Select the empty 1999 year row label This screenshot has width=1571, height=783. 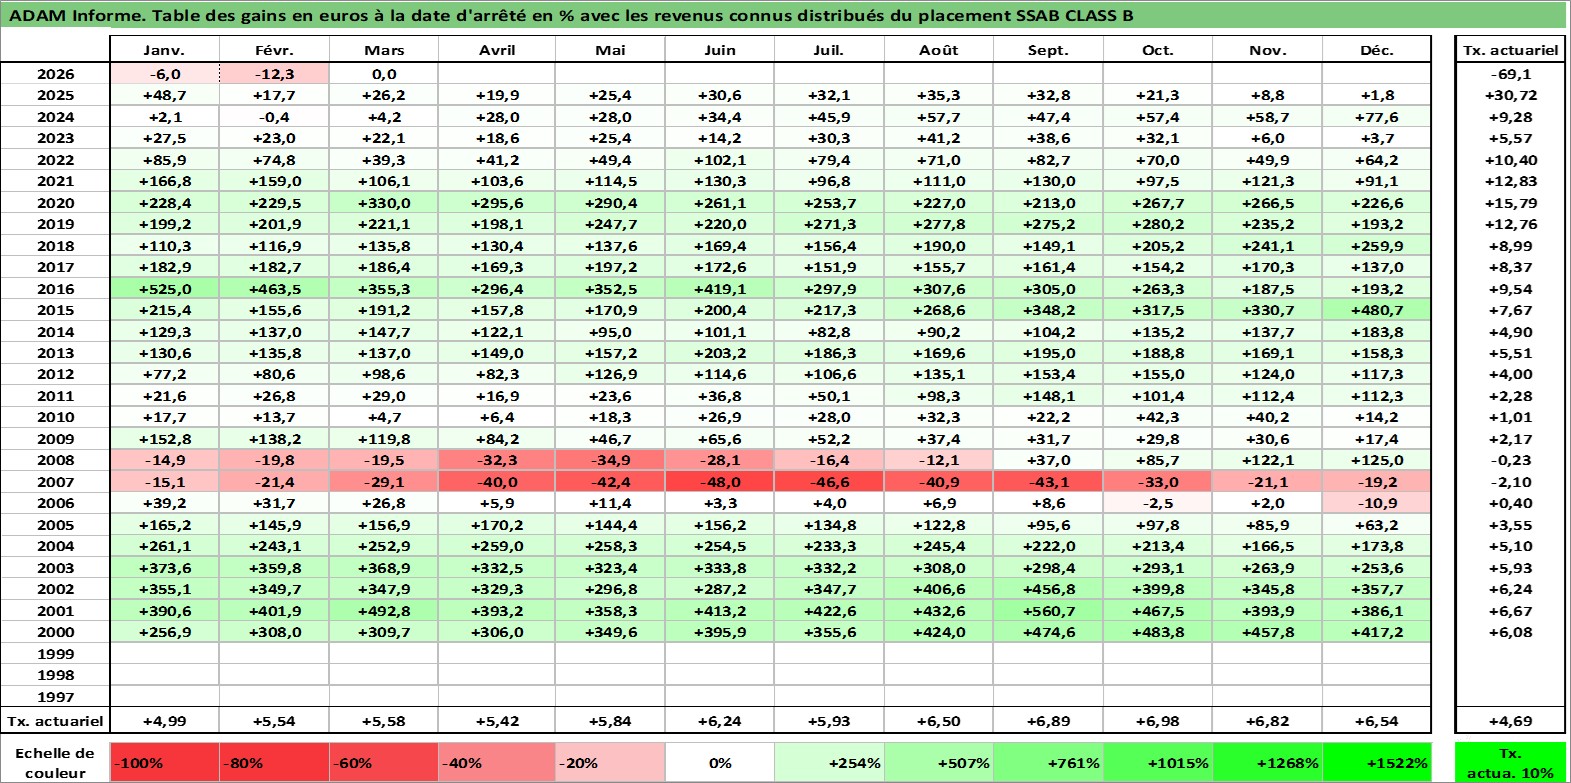pyautogui.click(x=55, y=654)
